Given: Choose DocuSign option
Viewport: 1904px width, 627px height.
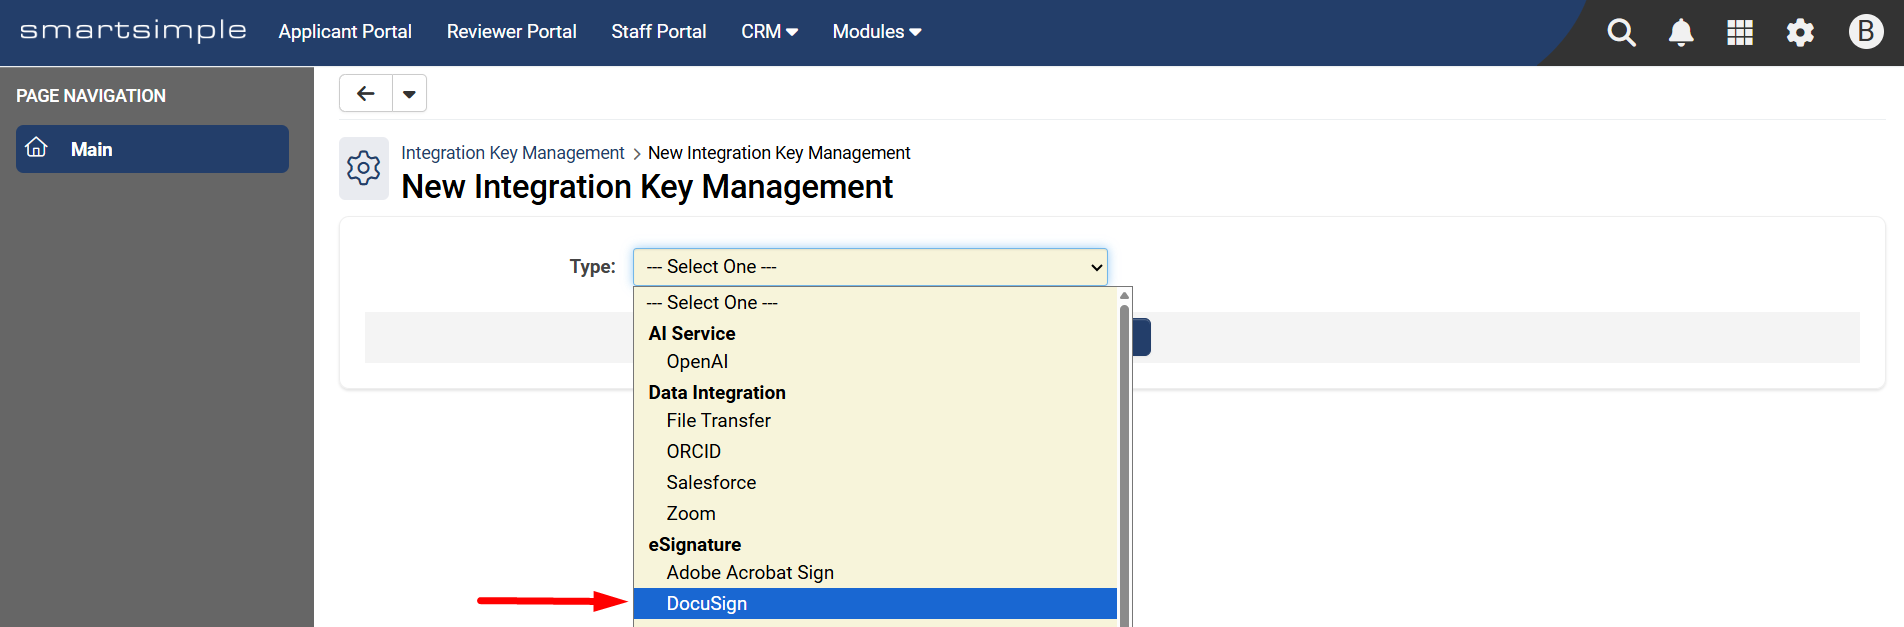Looking at the screenshot, I should pyautogui.click(x=875, y=604).
